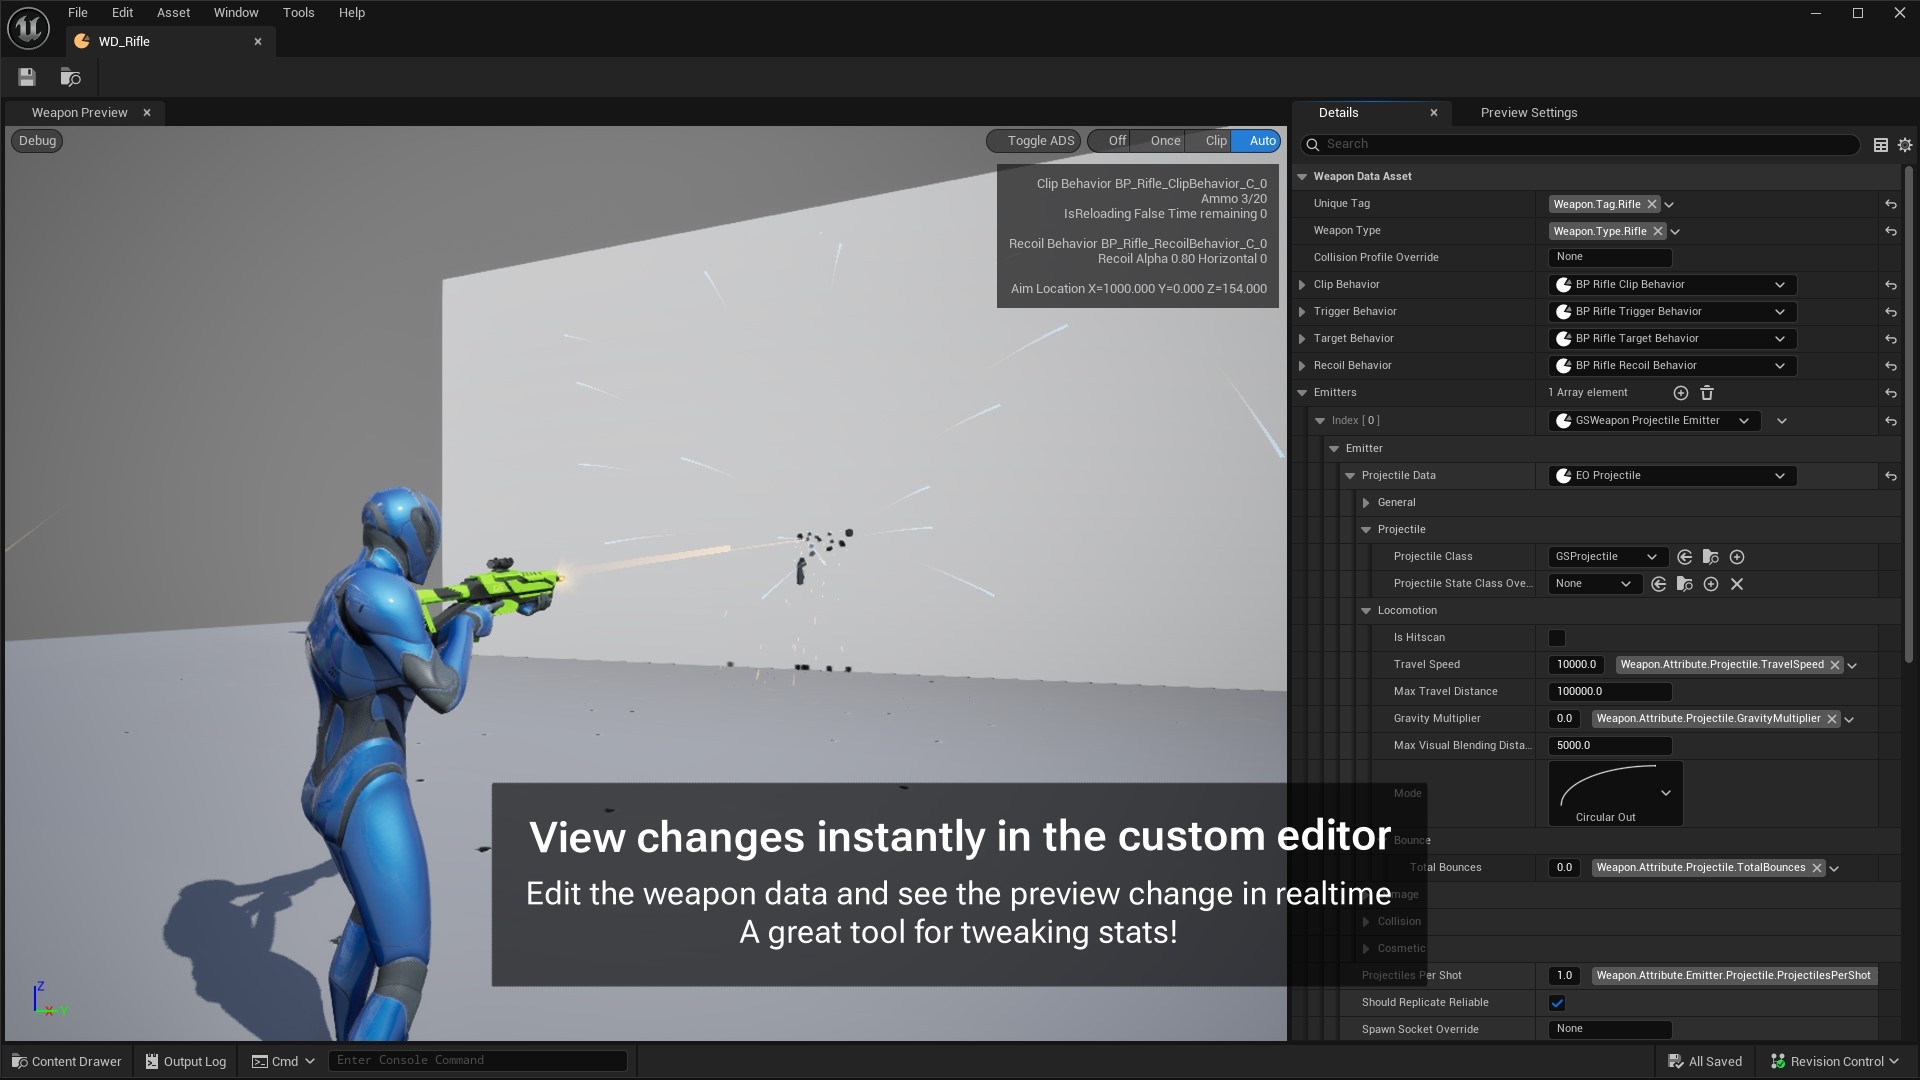Open the Asset menu
The image size is (1920, 1080).
tap(173, 13)
